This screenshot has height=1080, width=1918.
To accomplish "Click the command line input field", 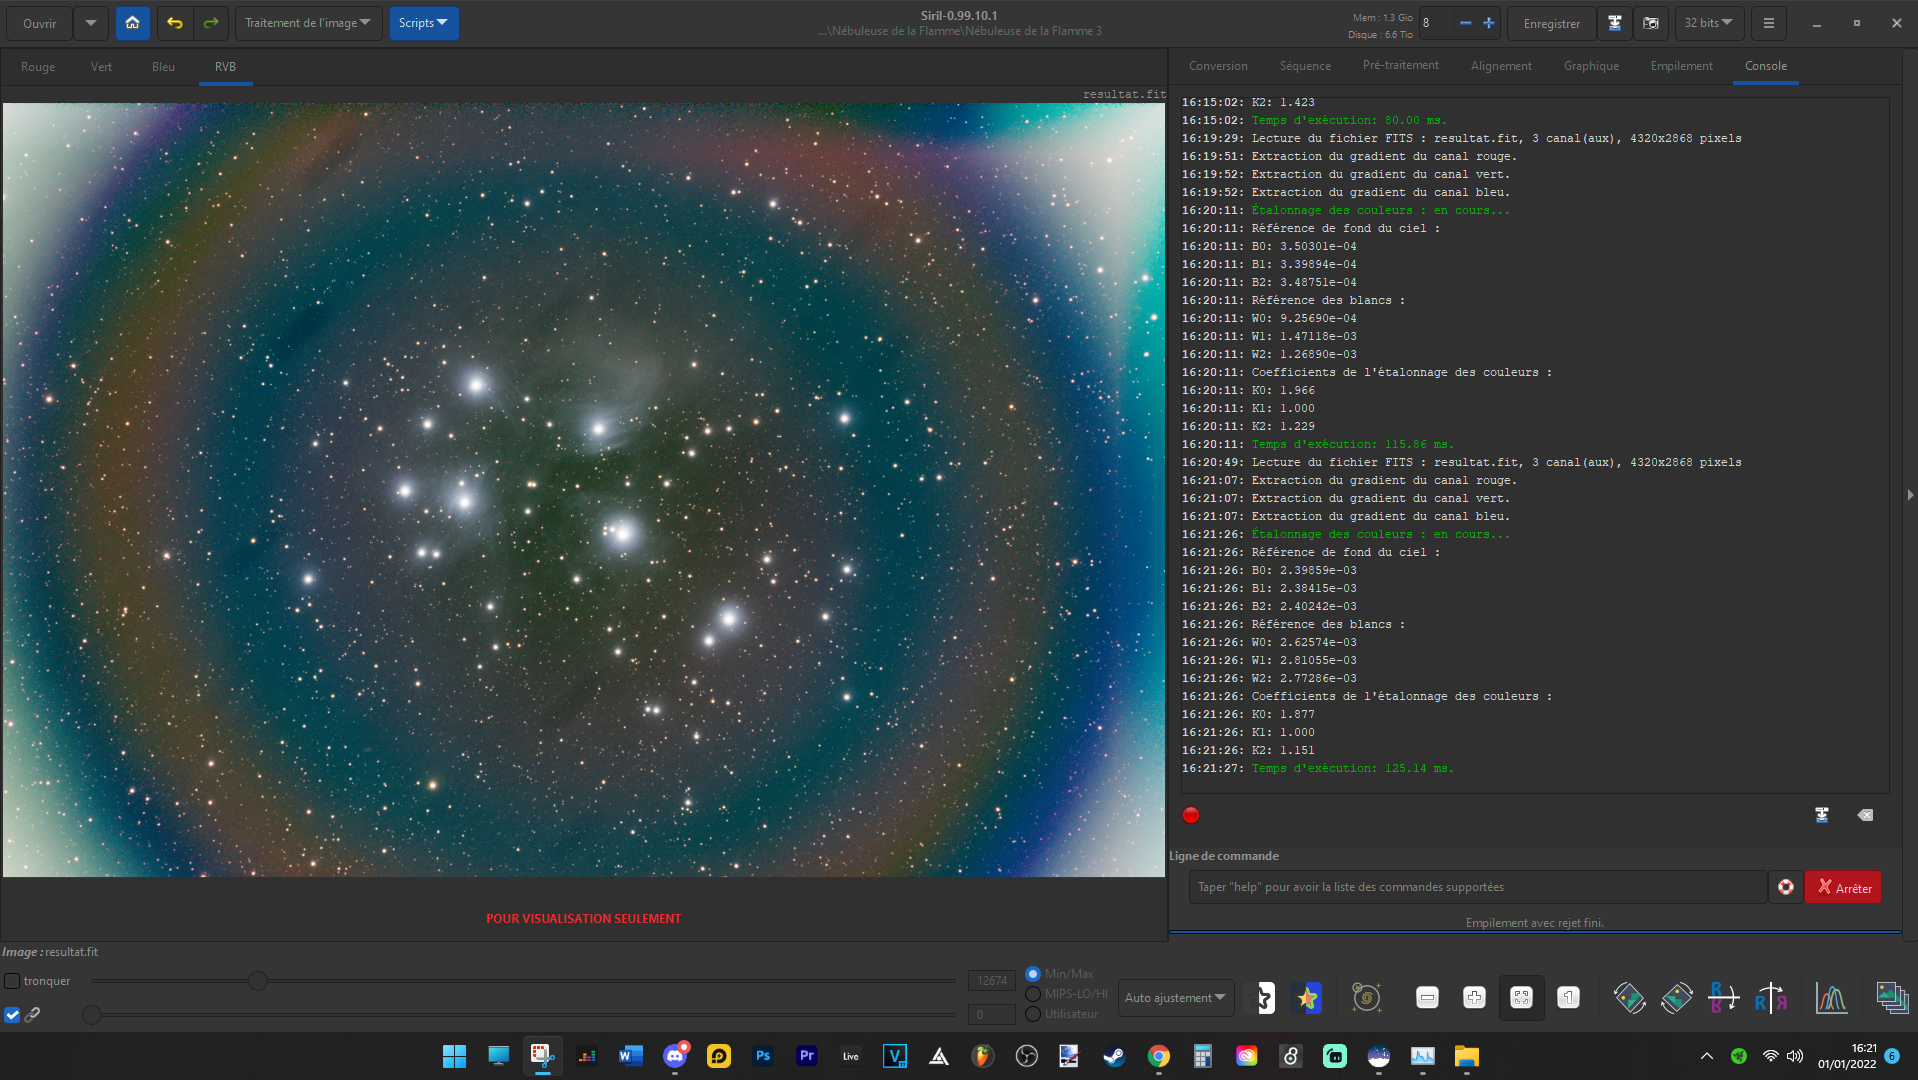I will pos(1477,887).
